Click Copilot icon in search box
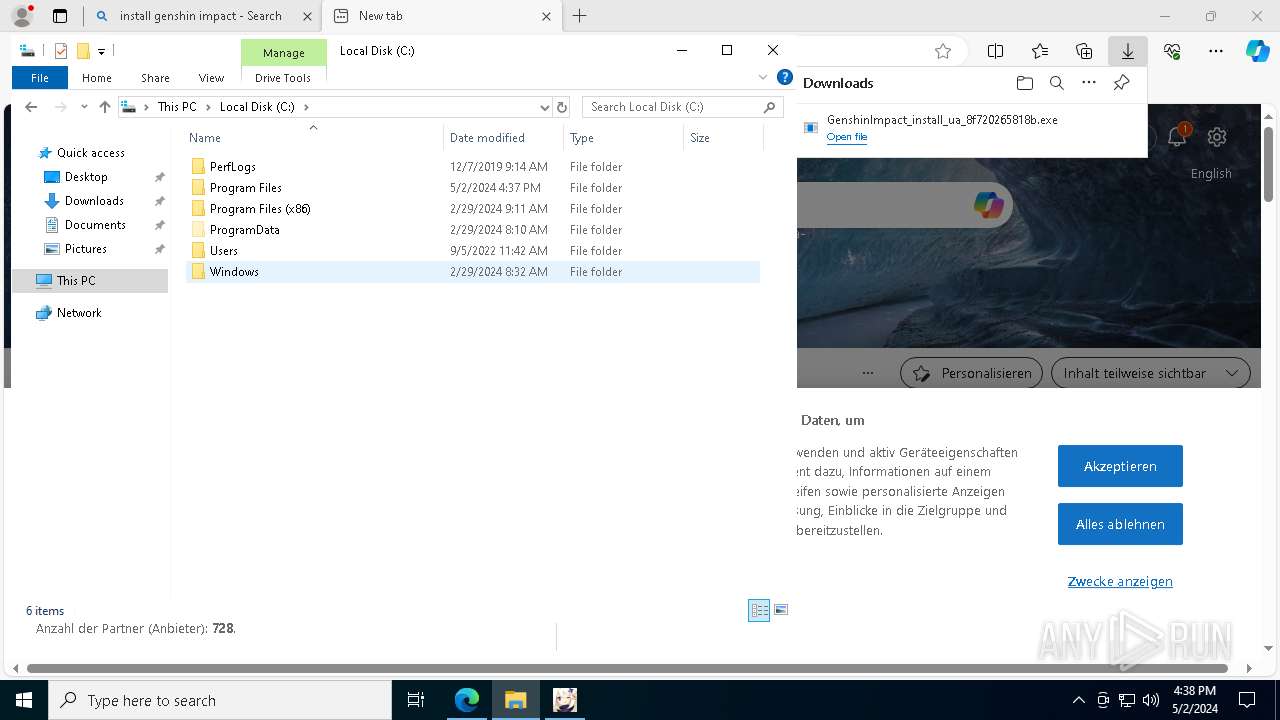This screenshot has width=1280, height=720. tap(988, 205)
